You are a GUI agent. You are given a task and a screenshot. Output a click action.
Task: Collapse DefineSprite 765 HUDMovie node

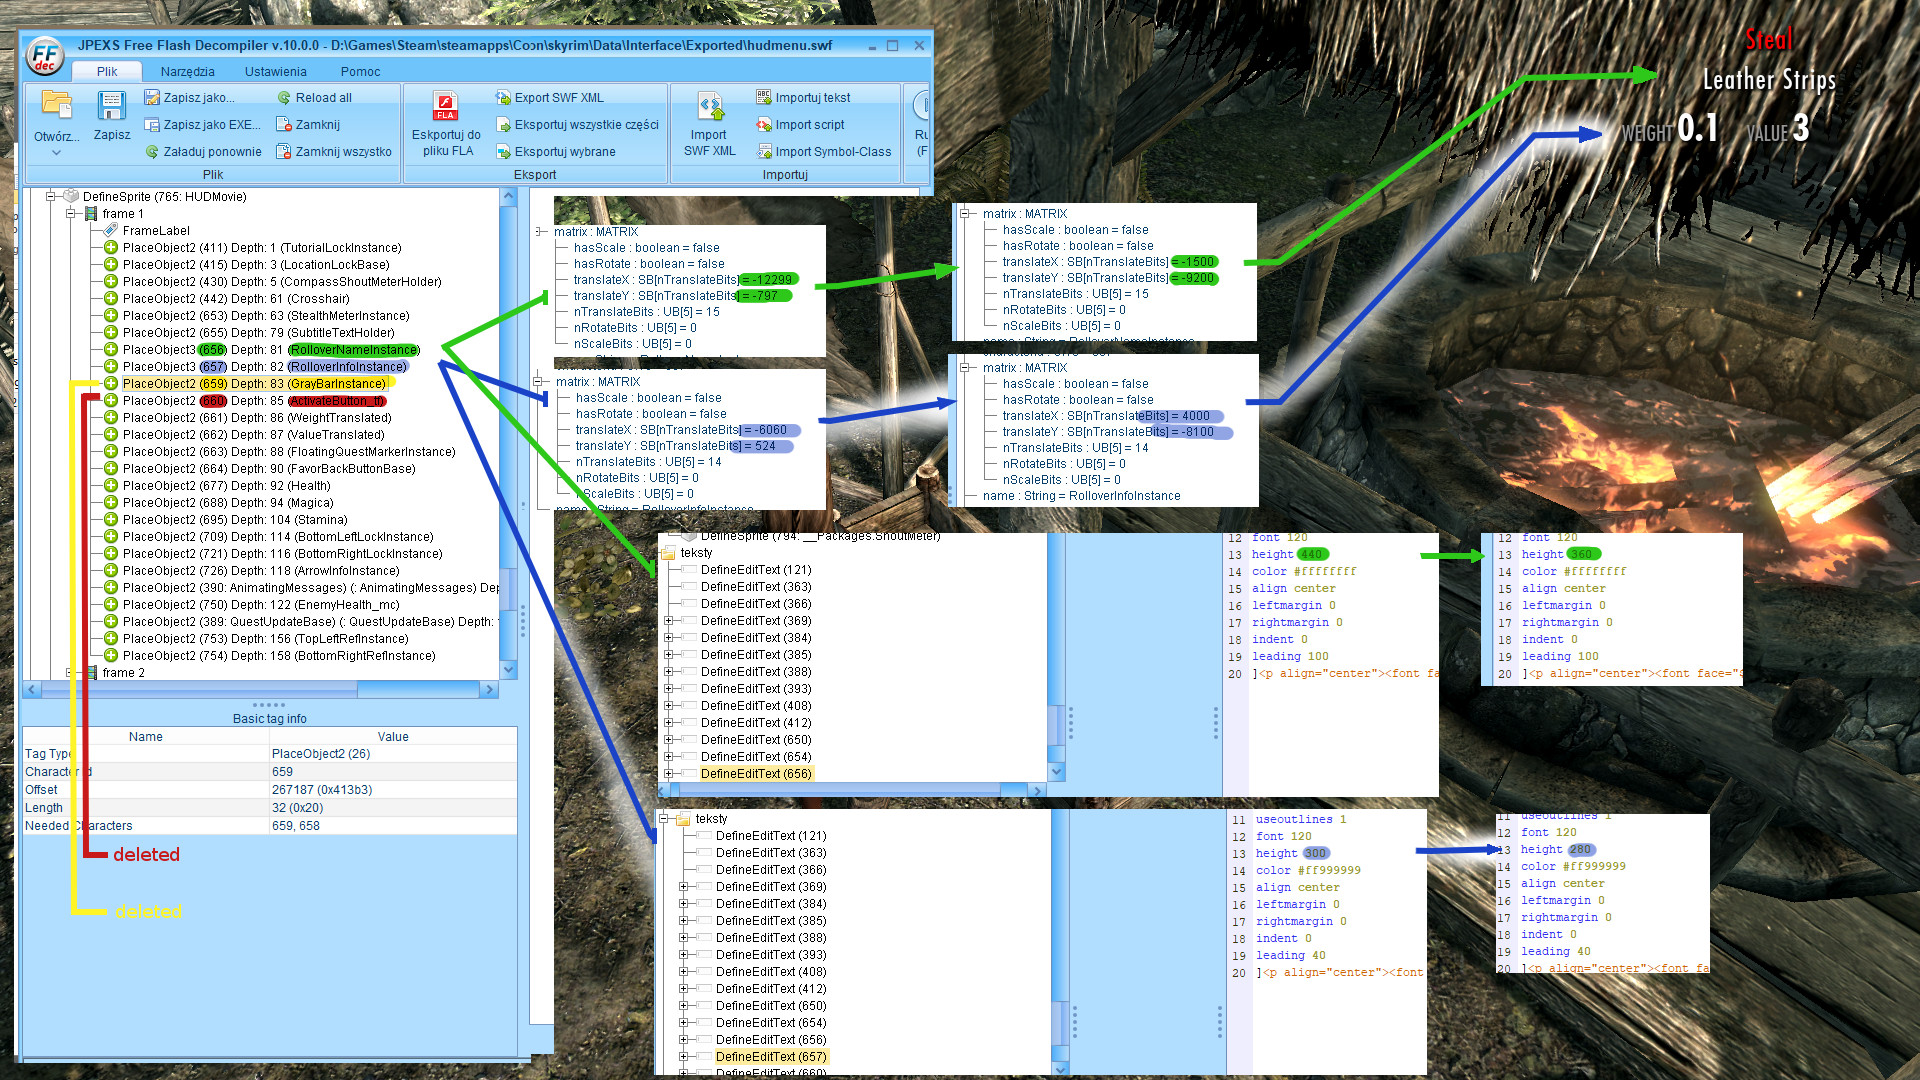(50, 197)
